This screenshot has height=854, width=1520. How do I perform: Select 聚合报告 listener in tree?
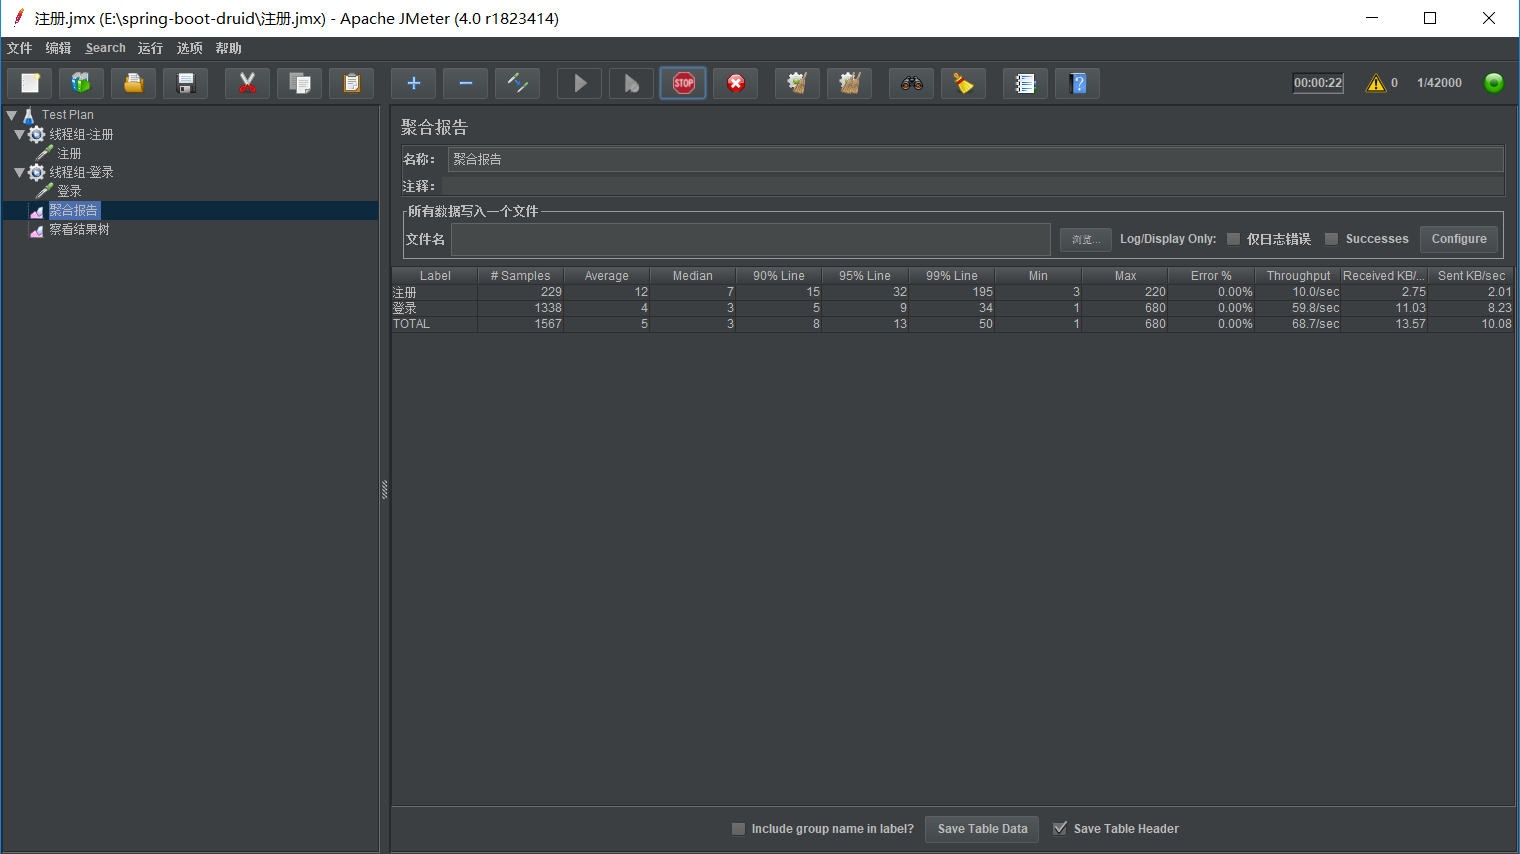click(74, 210)
